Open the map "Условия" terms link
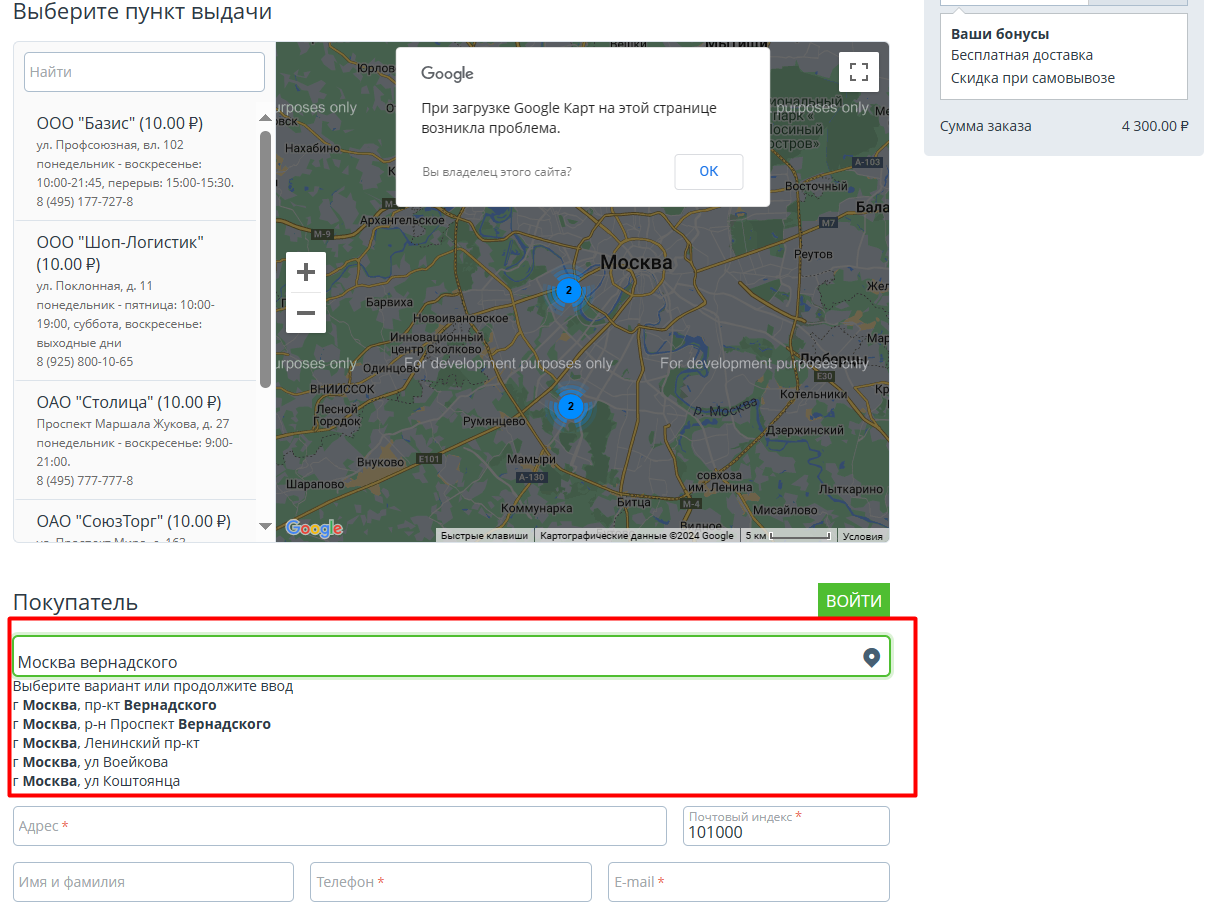 pos(863,536)
